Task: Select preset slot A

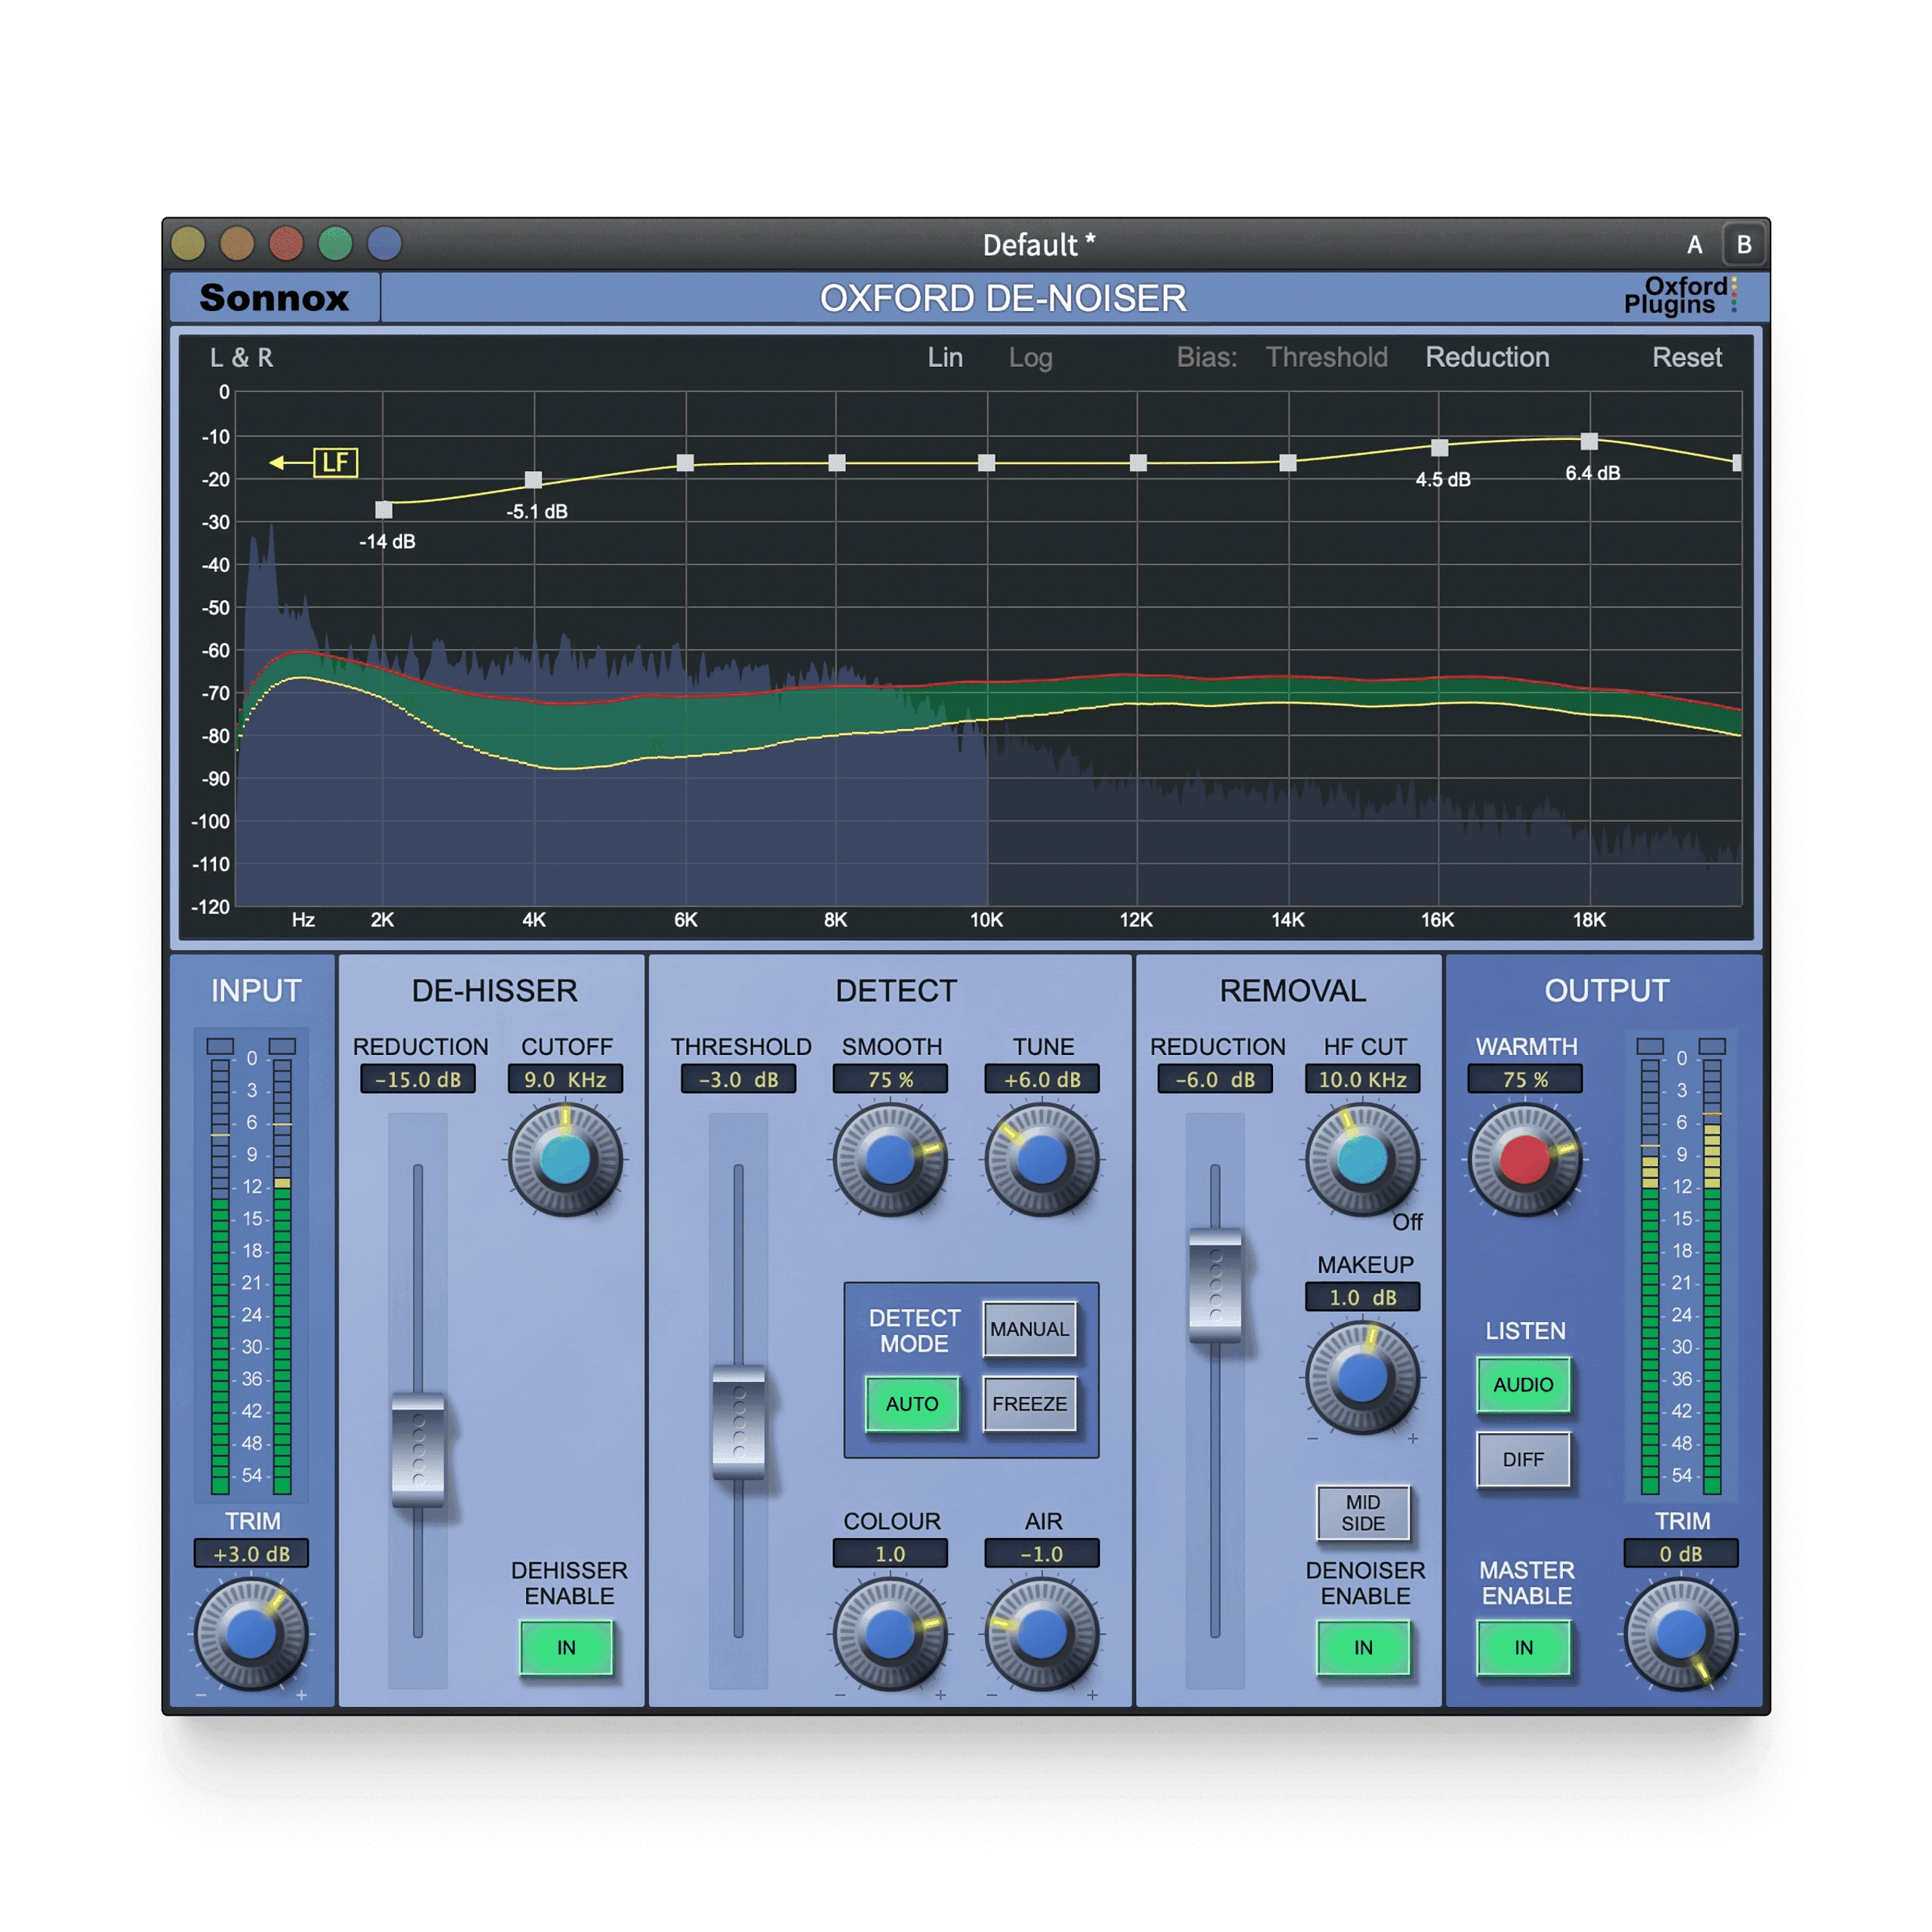Action: click(x=1694, y=245)
